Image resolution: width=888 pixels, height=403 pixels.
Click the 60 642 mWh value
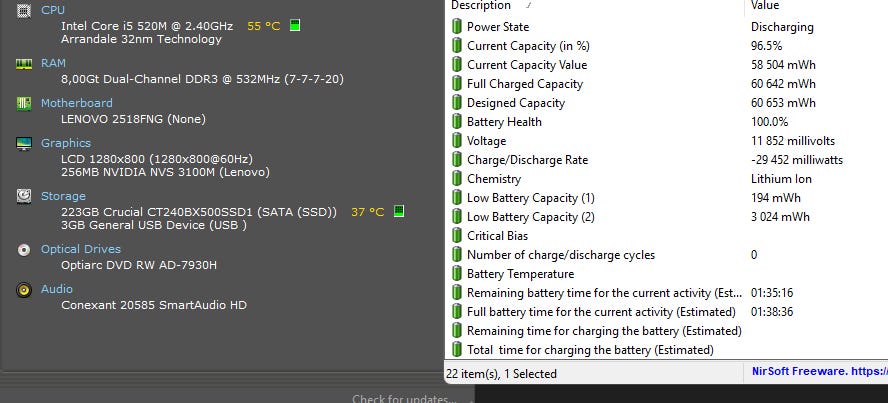tap(783, 84)
